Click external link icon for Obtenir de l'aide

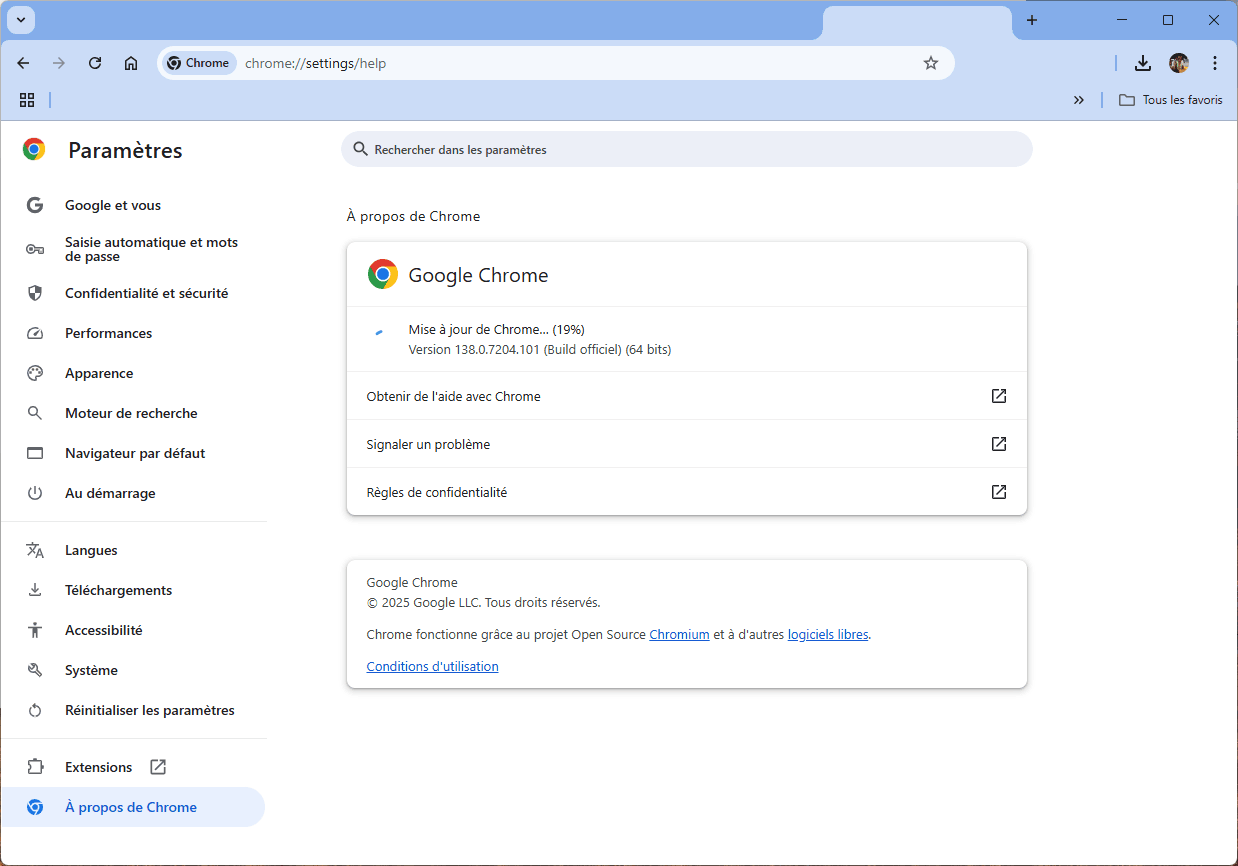(999, 396)
